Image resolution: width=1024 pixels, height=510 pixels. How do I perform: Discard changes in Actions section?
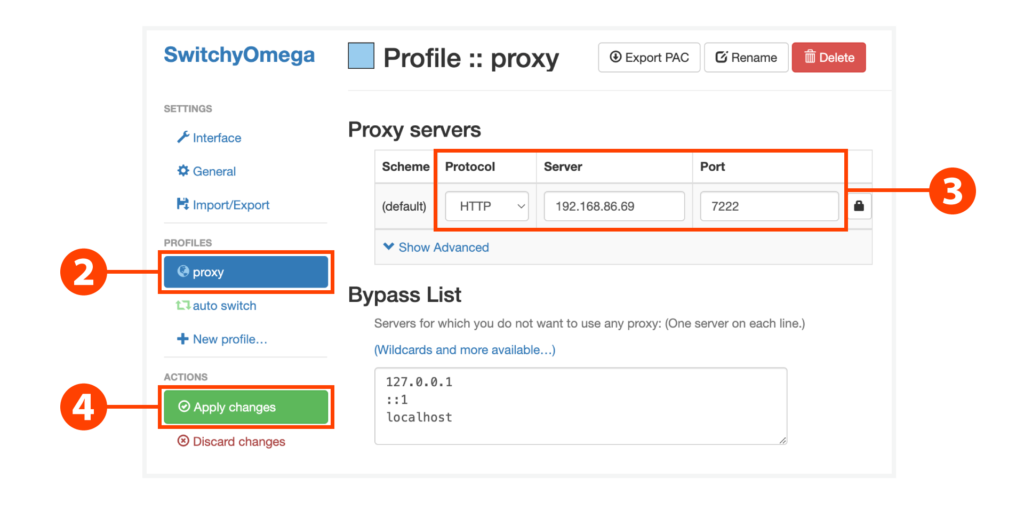pos(238,441)
